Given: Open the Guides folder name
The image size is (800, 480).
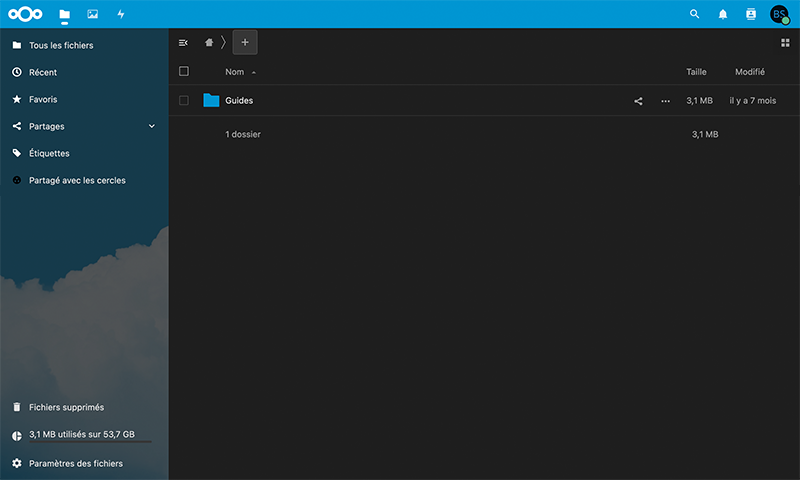Looking at the screenshot, I should [239, 100].
